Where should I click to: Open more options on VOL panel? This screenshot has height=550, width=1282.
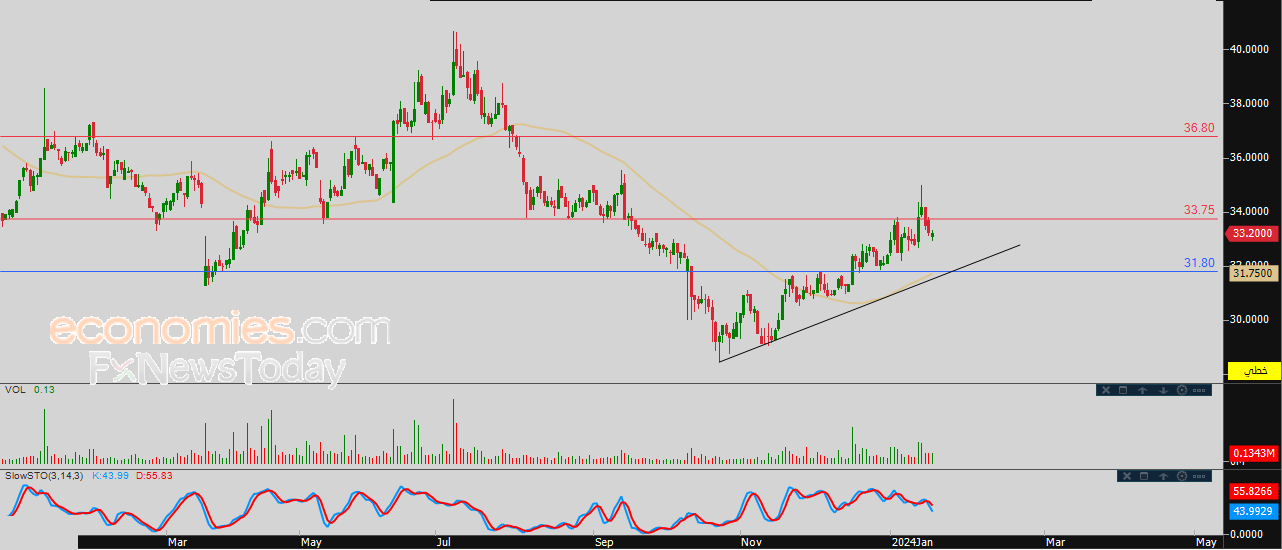click(x=1199, y=390)
